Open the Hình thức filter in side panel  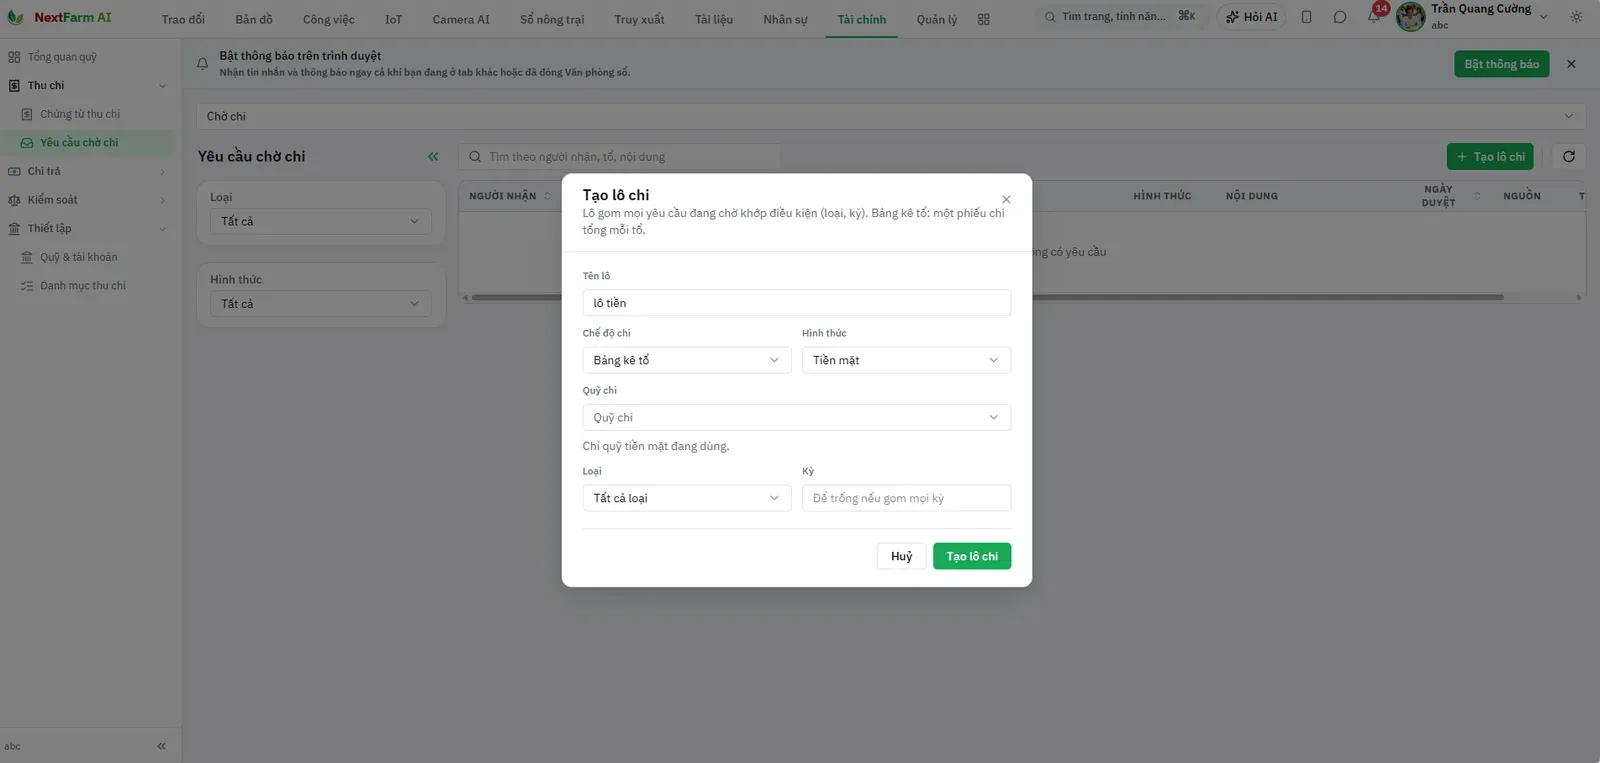[321, 304]
